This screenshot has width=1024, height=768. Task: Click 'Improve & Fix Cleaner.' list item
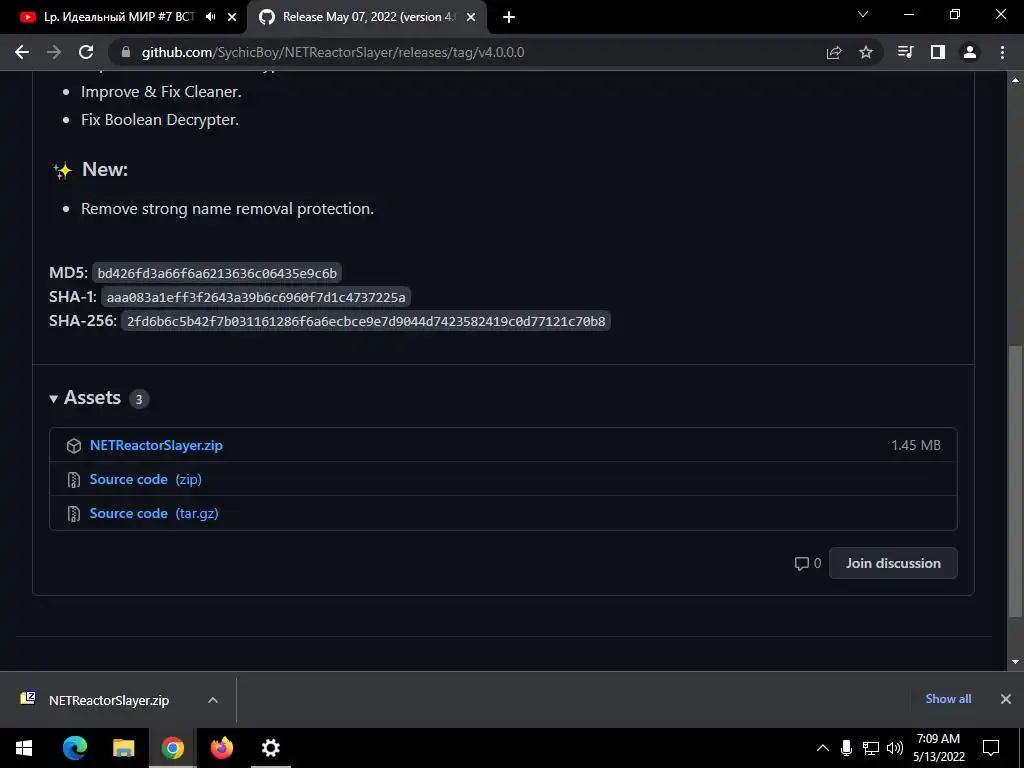point(161,92)
